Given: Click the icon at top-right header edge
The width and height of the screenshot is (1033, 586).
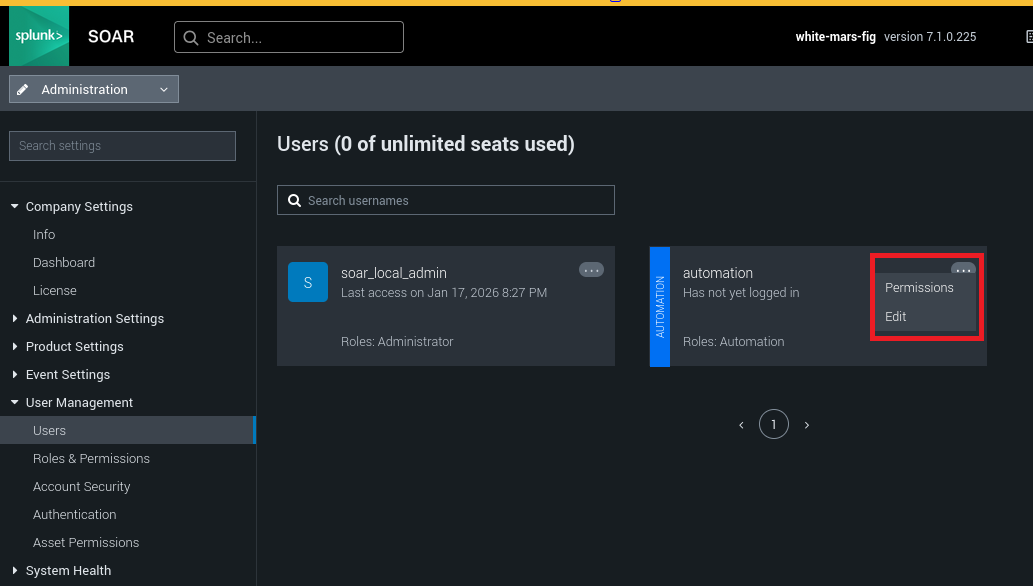Looking at the screenshot, I should 1029,37.
